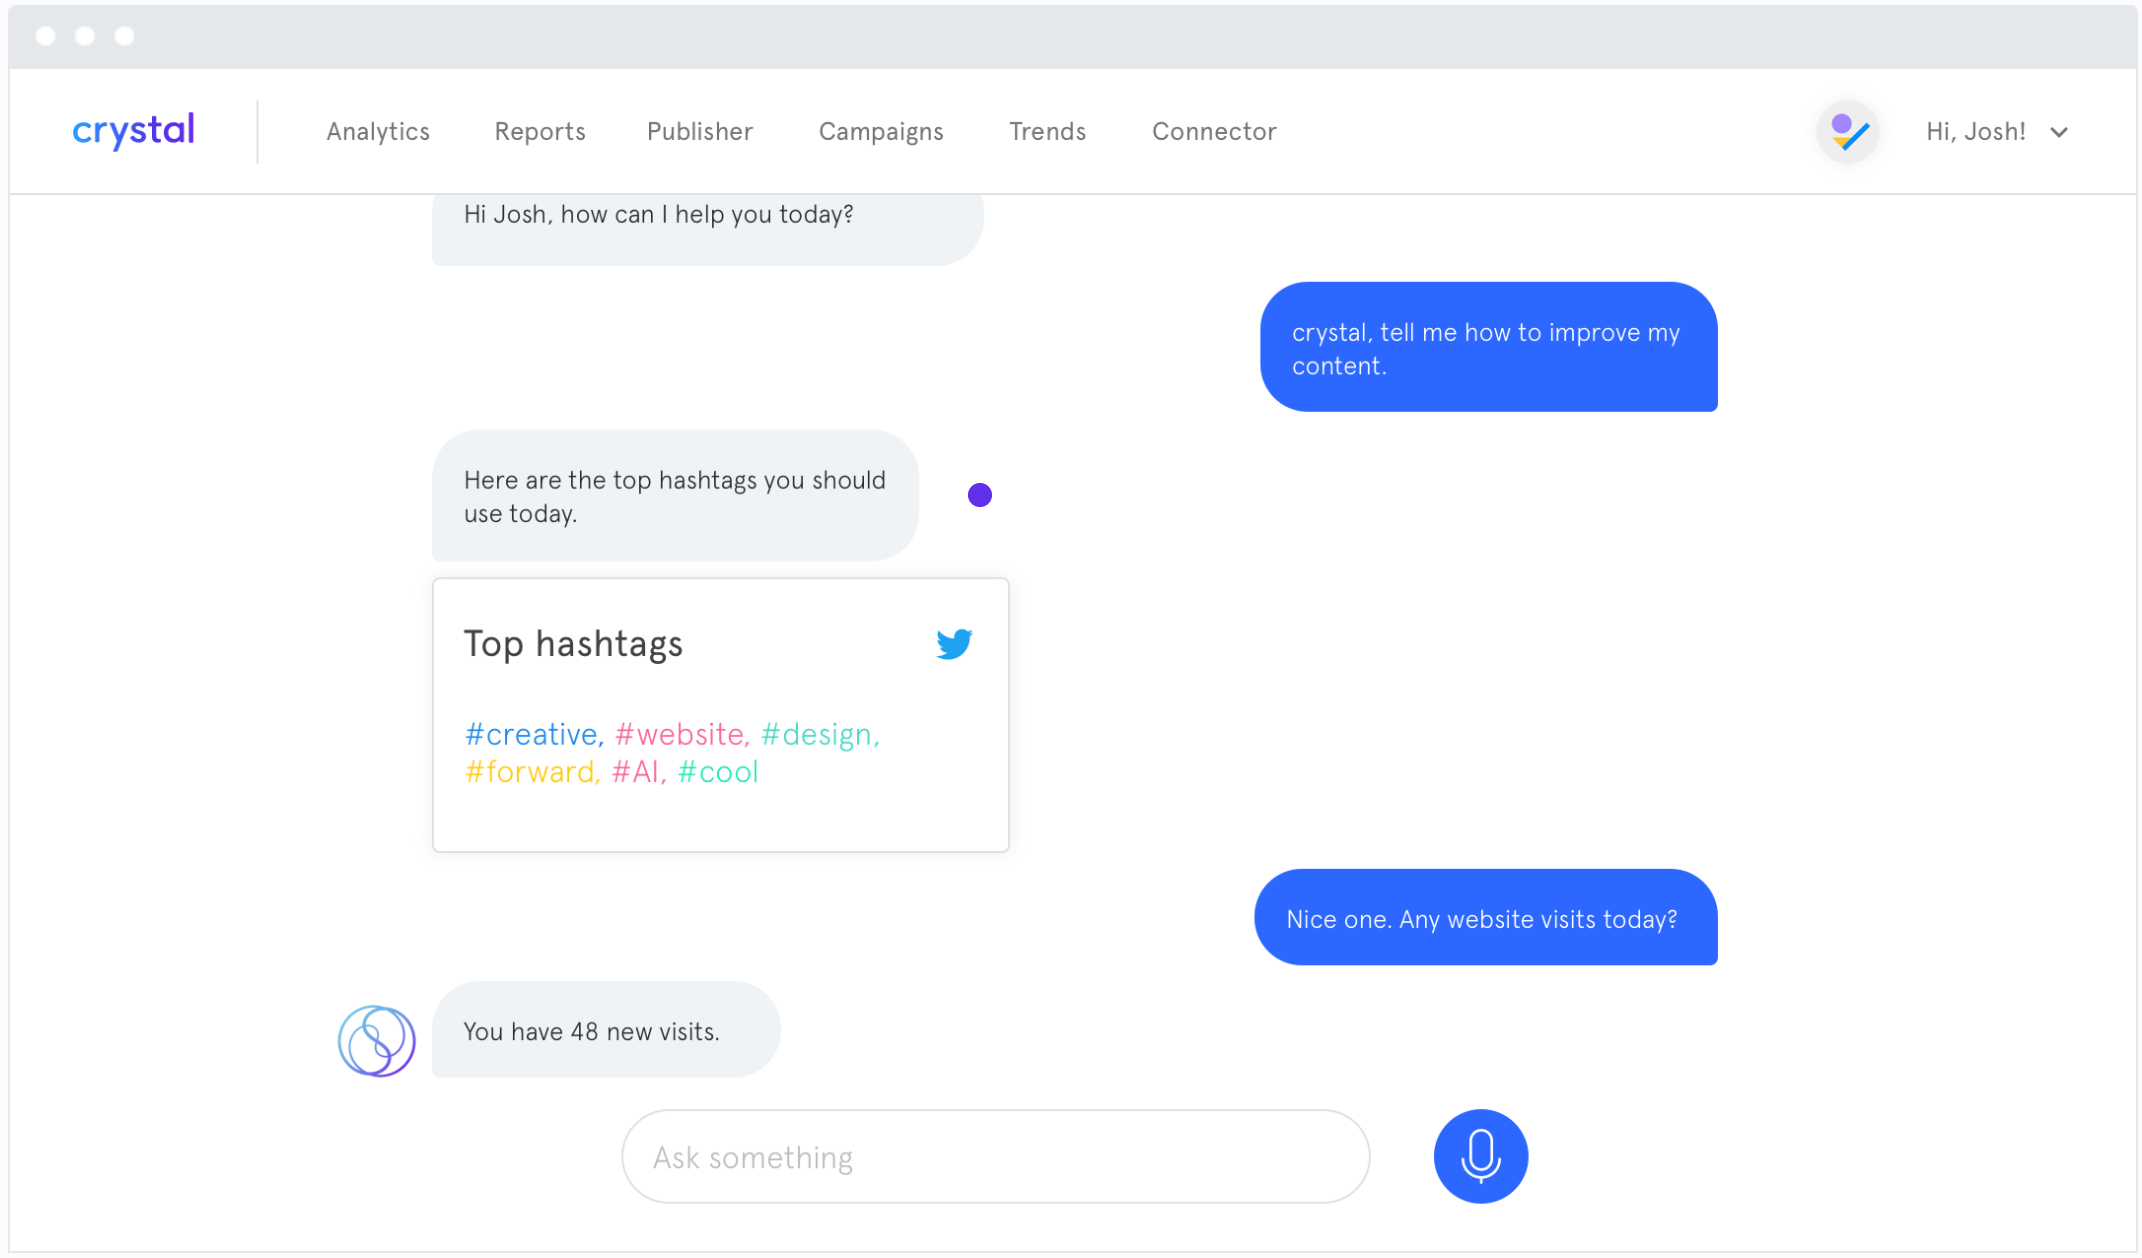This screenshot has width=2142, height=1258.
Task: Click the user profile avatar icon
Action: [x=1846, y=132]
